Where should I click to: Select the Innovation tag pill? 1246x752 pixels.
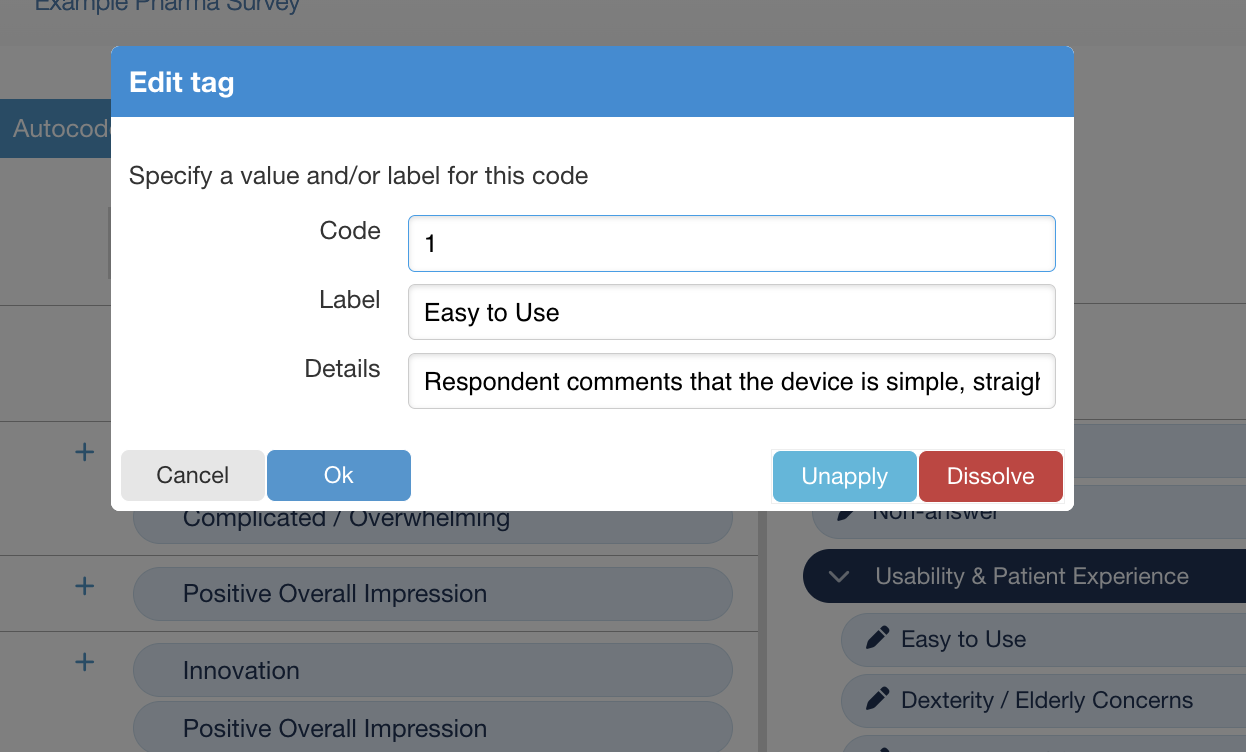coord(433,670)
